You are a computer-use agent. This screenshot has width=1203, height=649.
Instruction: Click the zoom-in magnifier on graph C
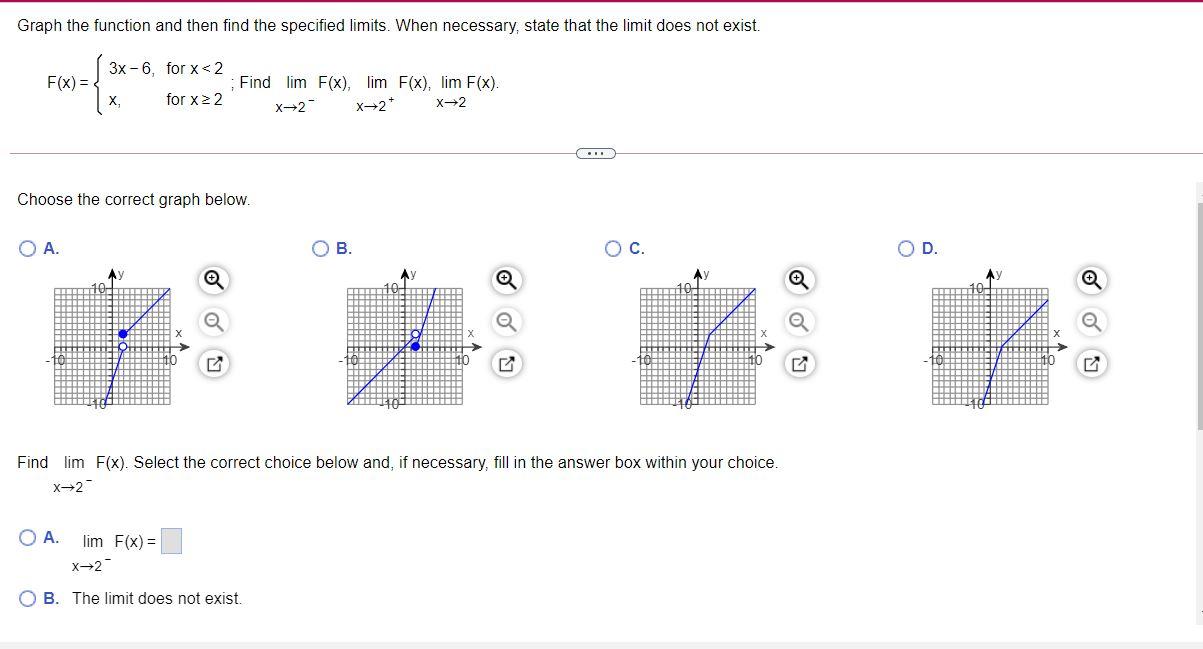(797, 281)
